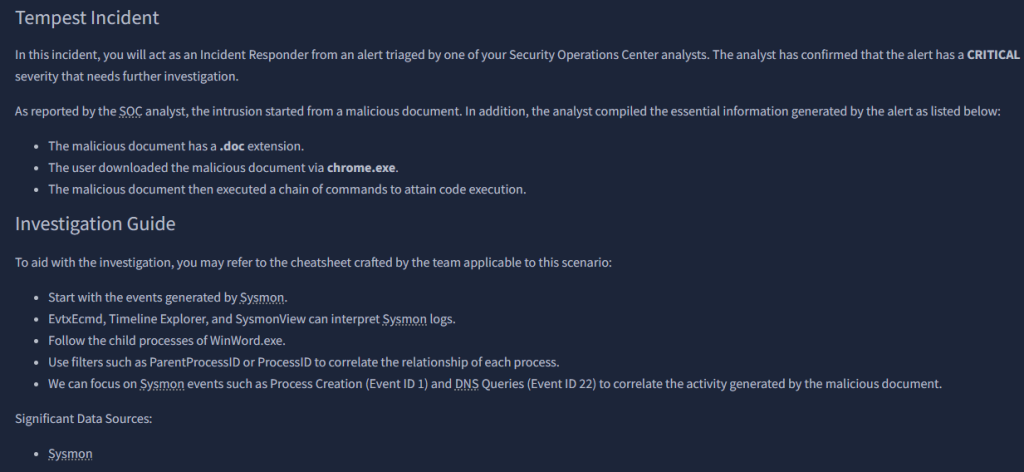1024x472 pixels.
Task: Click the Investigation Guide heading
Action: pos(95,224)
